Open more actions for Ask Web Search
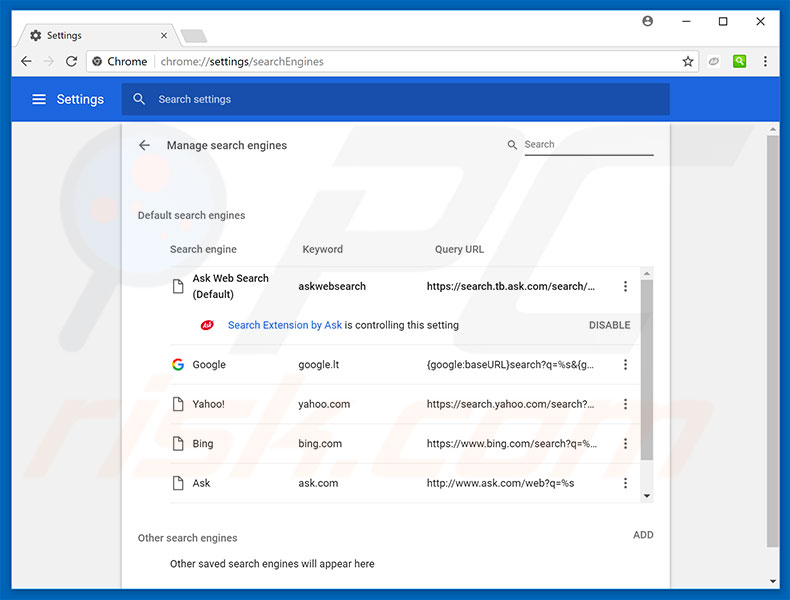 coord(625,287)
